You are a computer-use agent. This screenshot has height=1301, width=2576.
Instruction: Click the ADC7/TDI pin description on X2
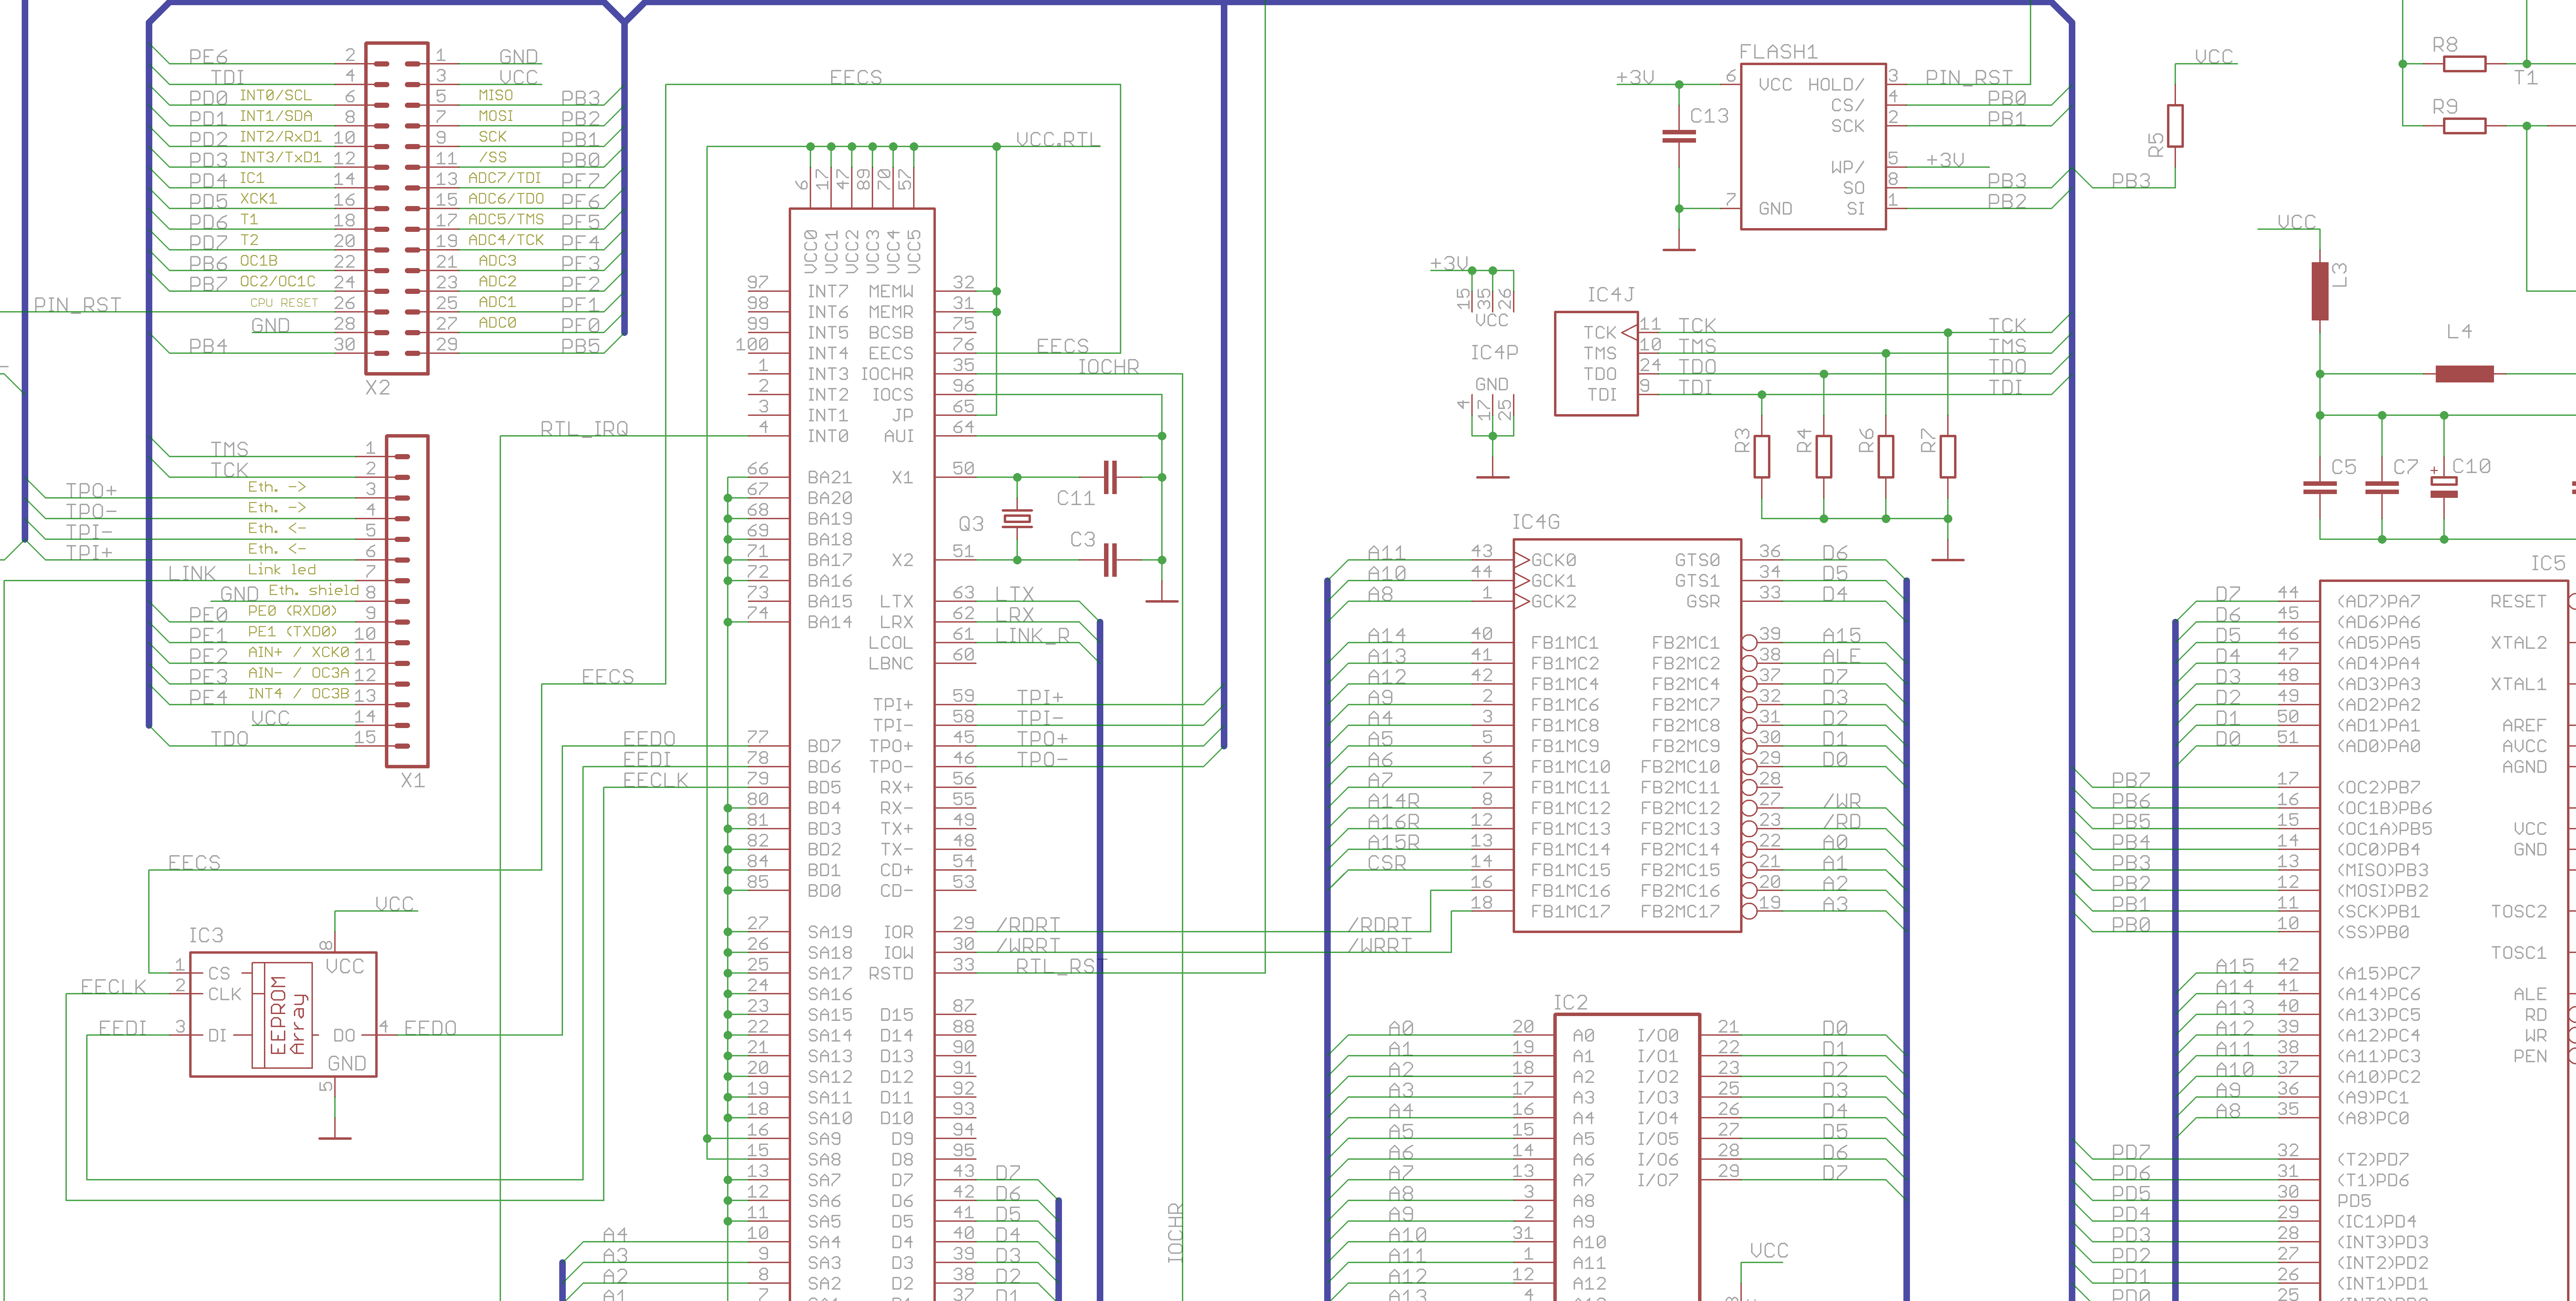pos(506,178)
